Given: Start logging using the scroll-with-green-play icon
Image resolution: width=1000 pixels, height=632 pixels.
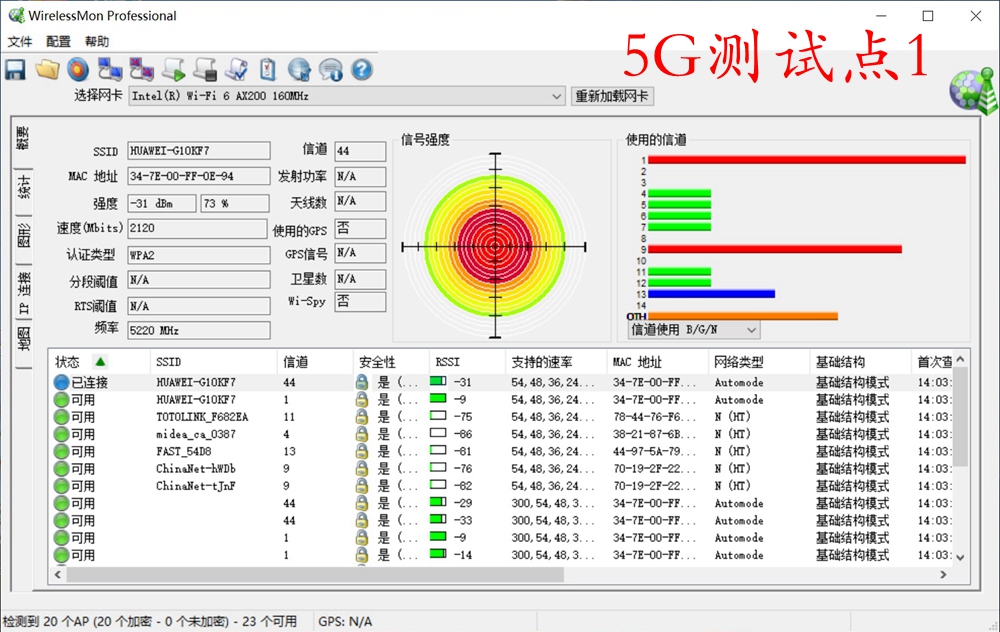Looking at the screenshot, I should [x=174, y=68].
